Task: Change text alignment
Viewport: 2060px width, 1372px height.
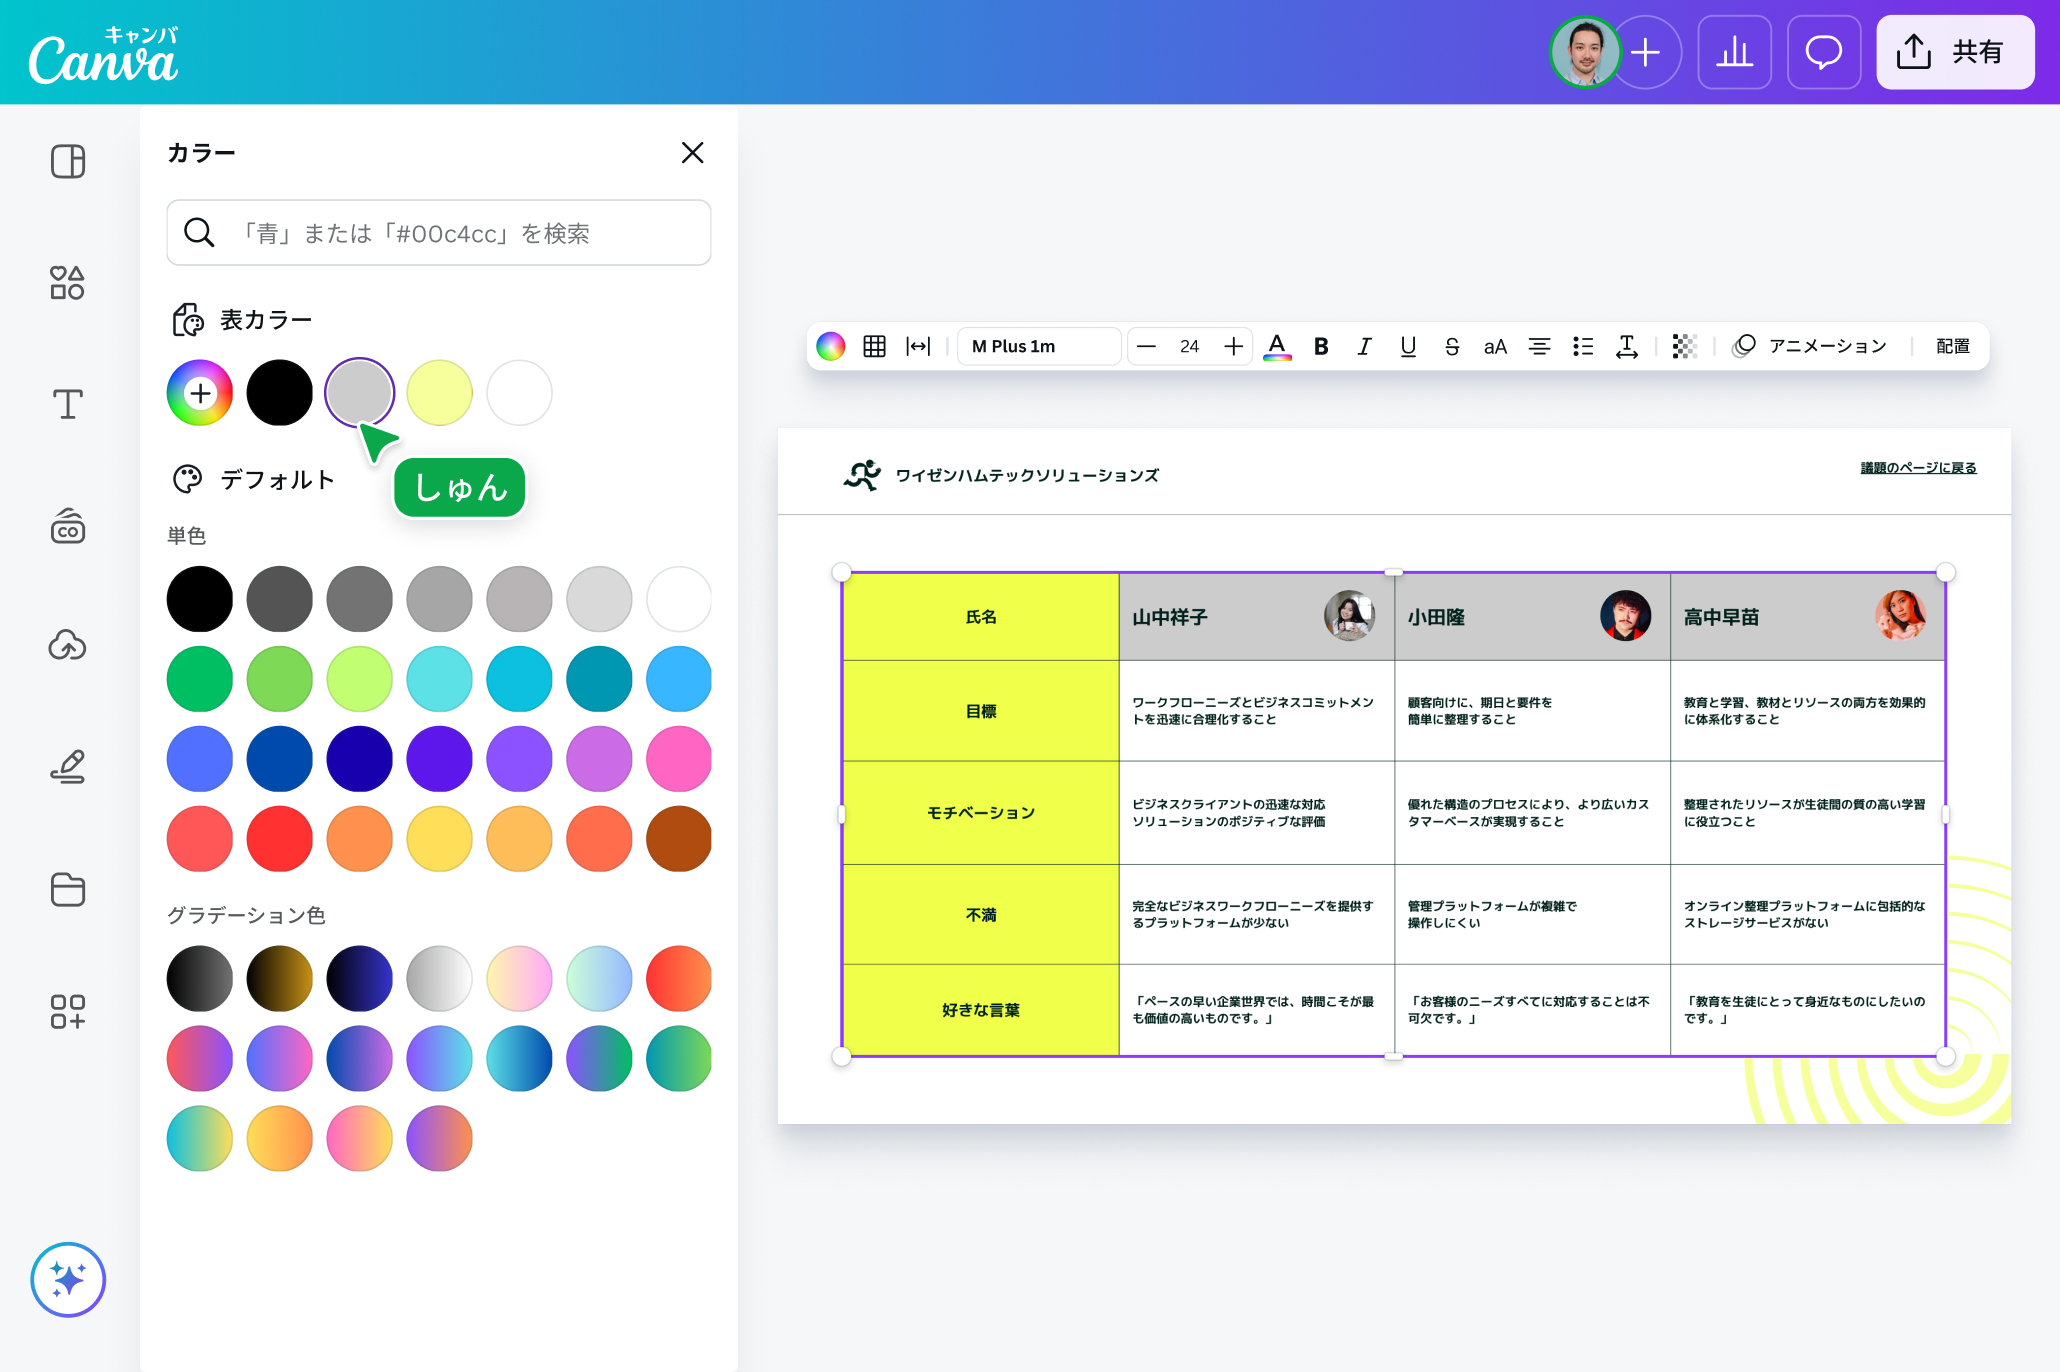Action: 1539,346
